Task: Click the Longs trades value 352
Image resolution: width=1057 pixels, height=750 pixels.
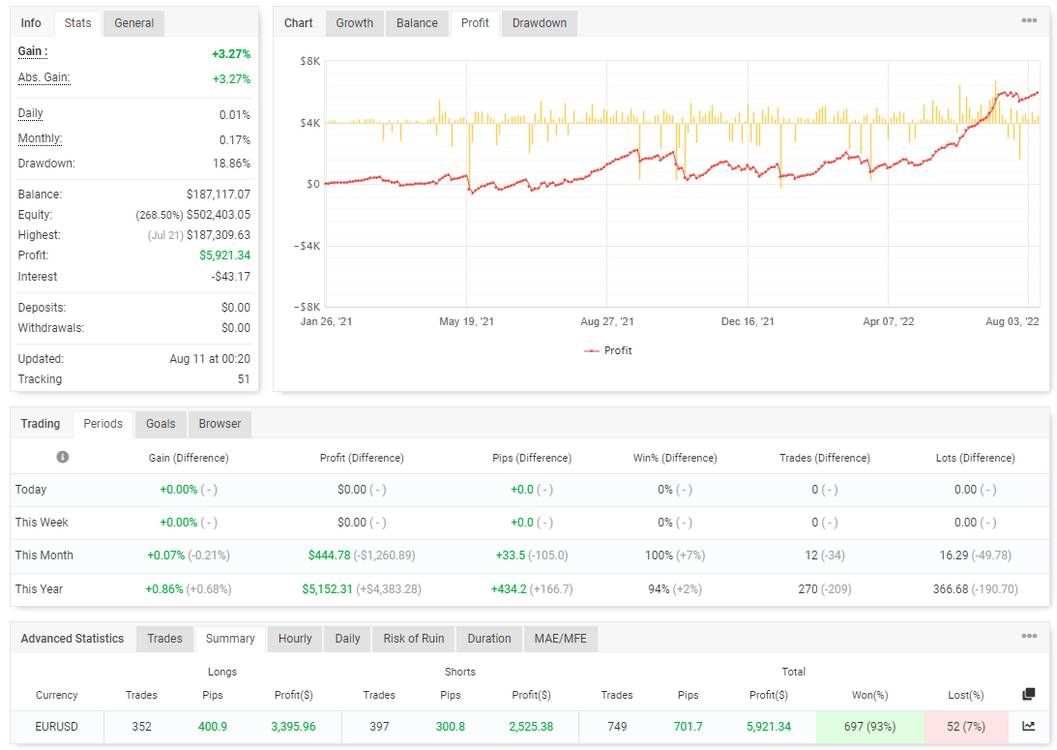Action: [142, 726]
